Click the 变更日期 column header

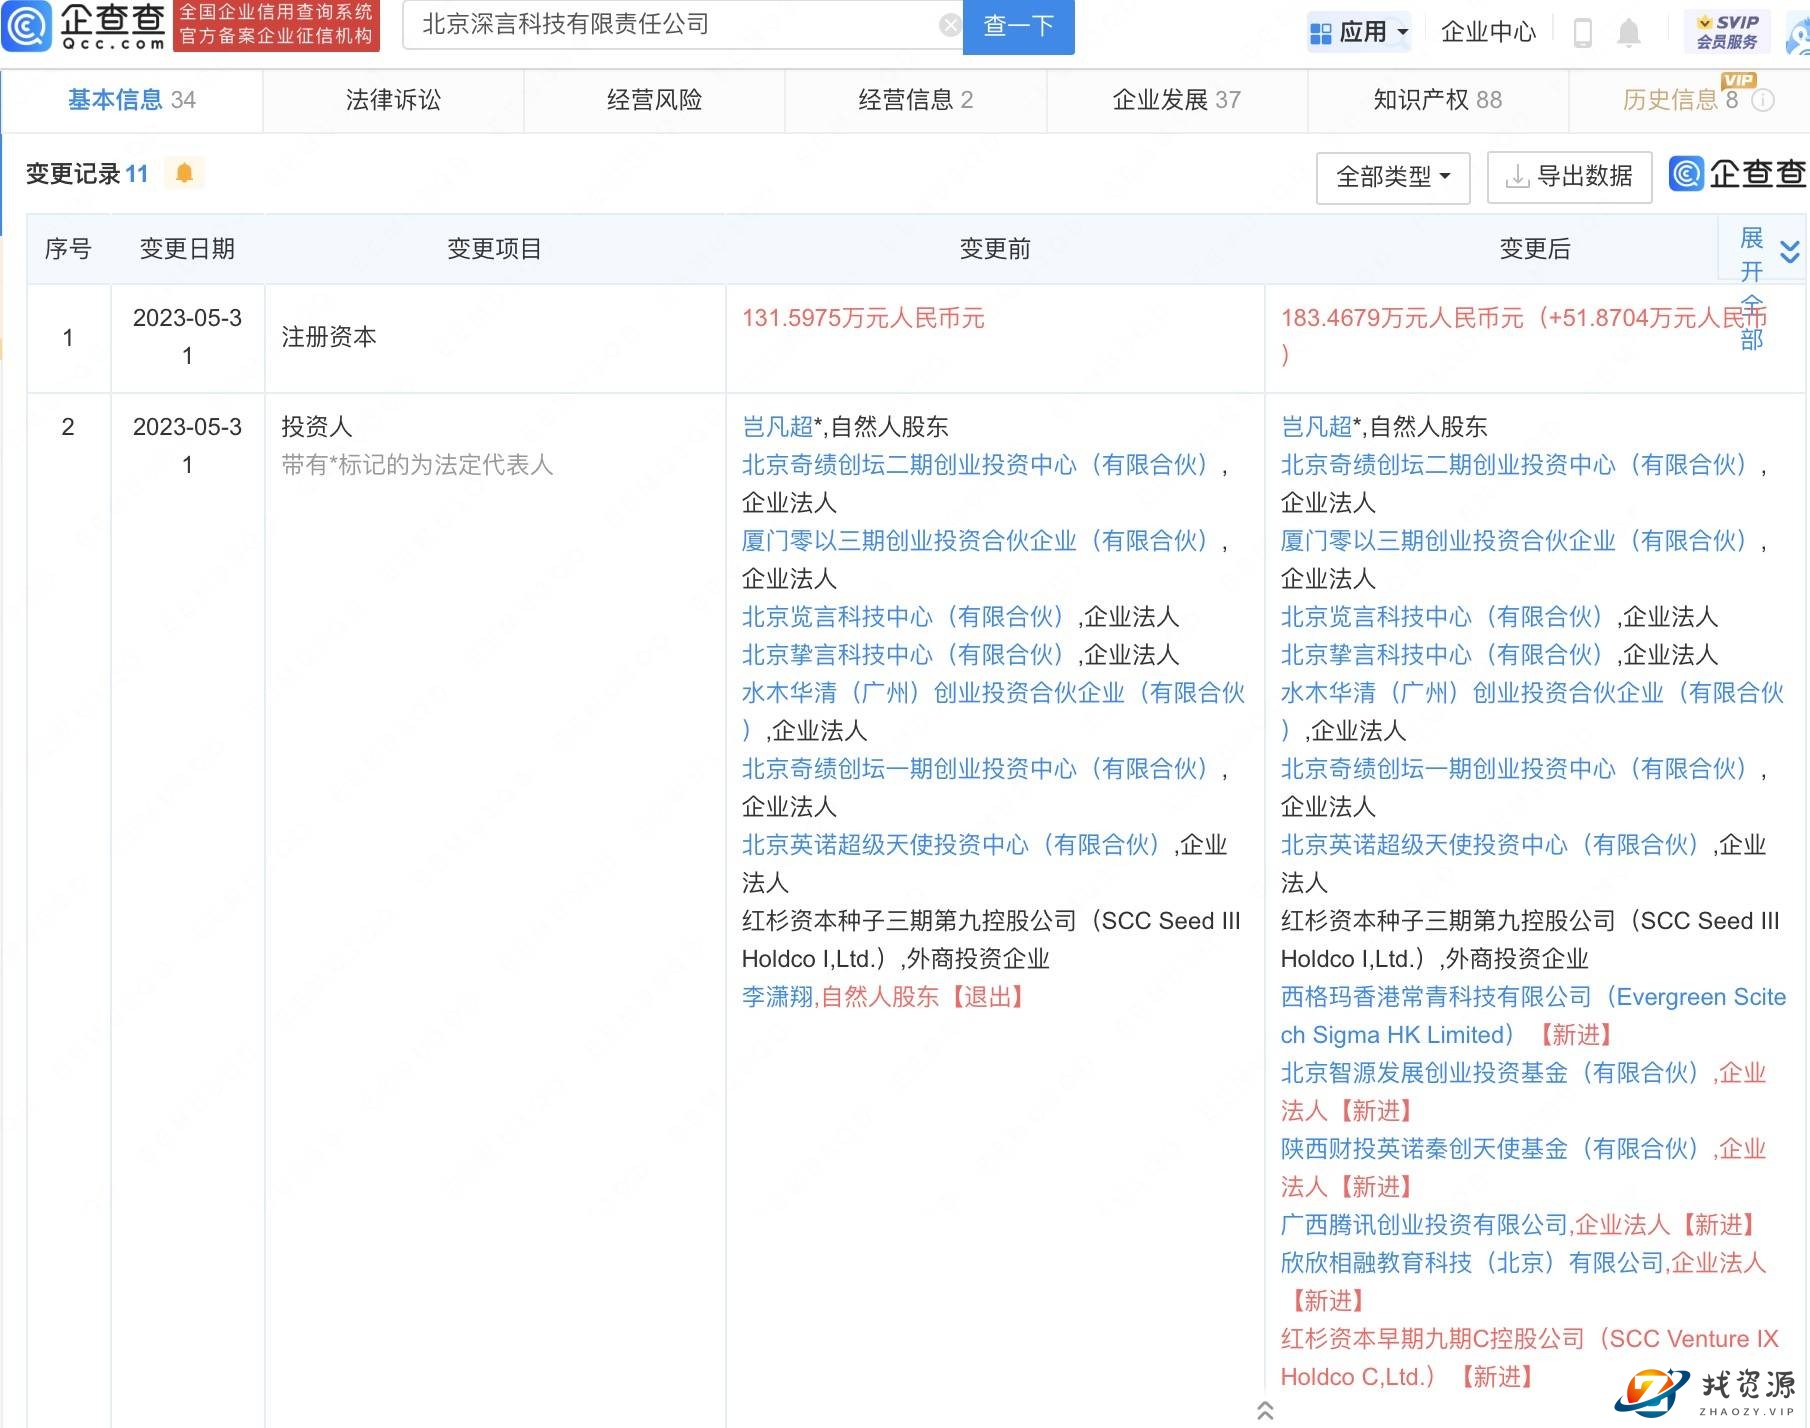point(187,249)
